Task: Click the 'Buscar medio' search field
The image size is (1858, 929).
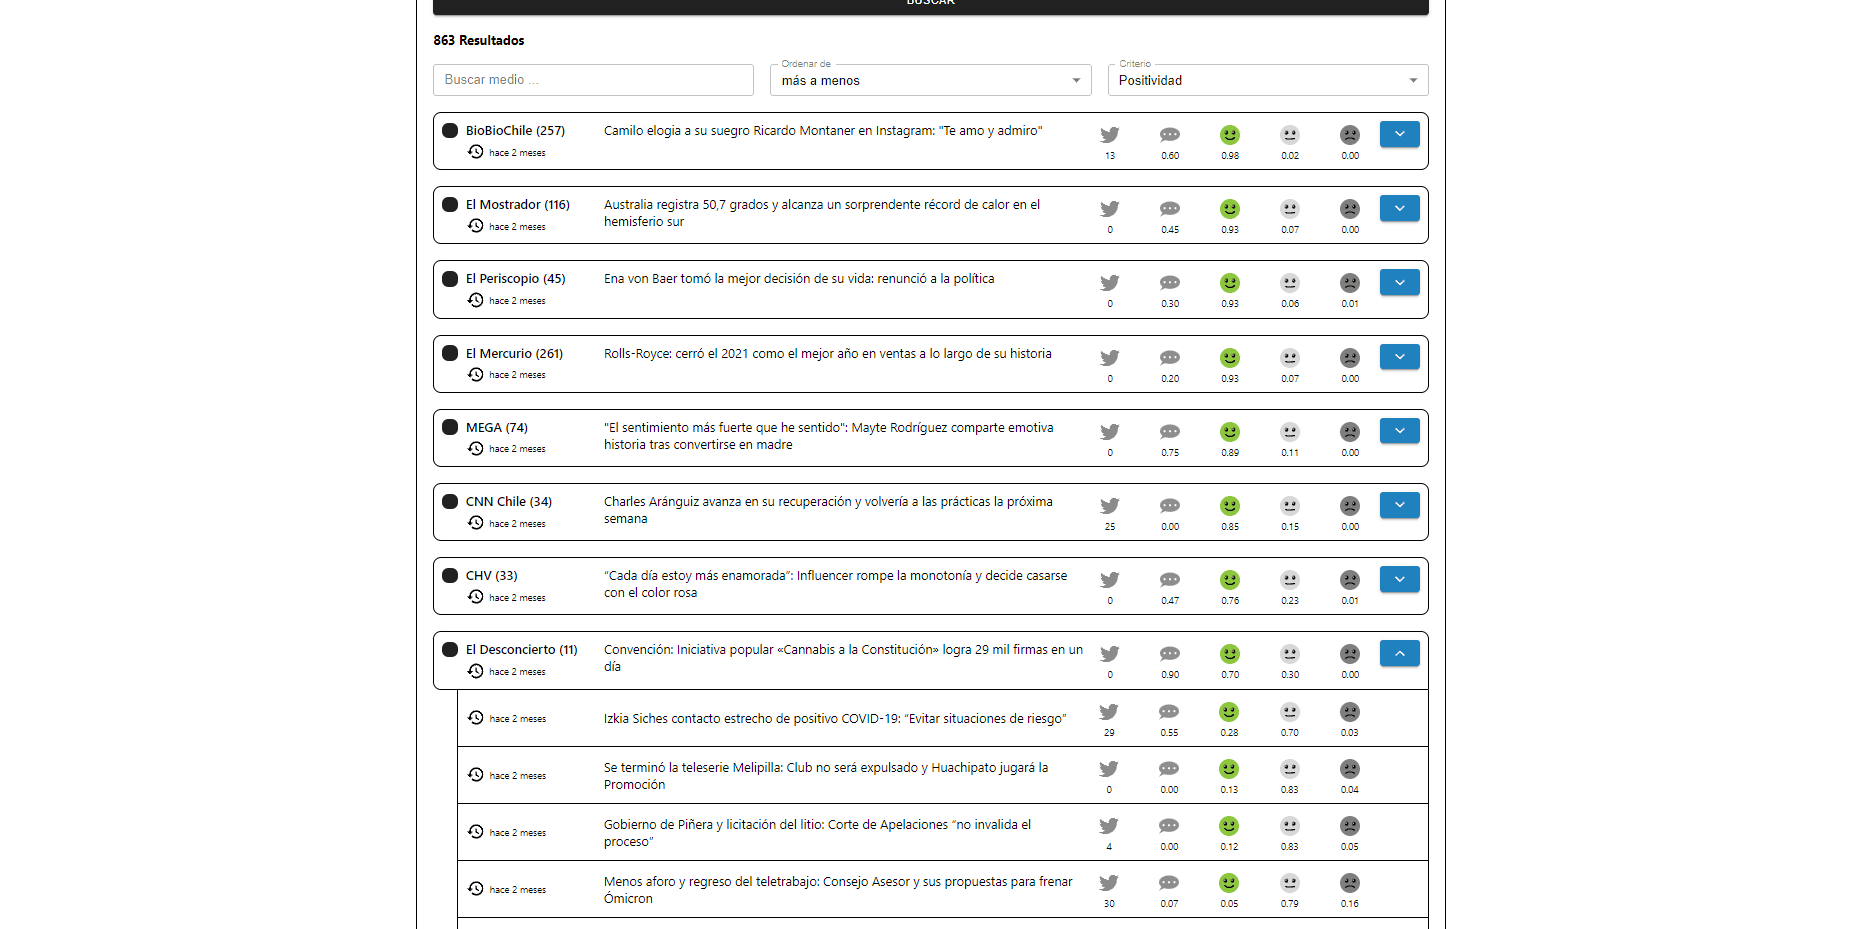Action: [593, 80]
